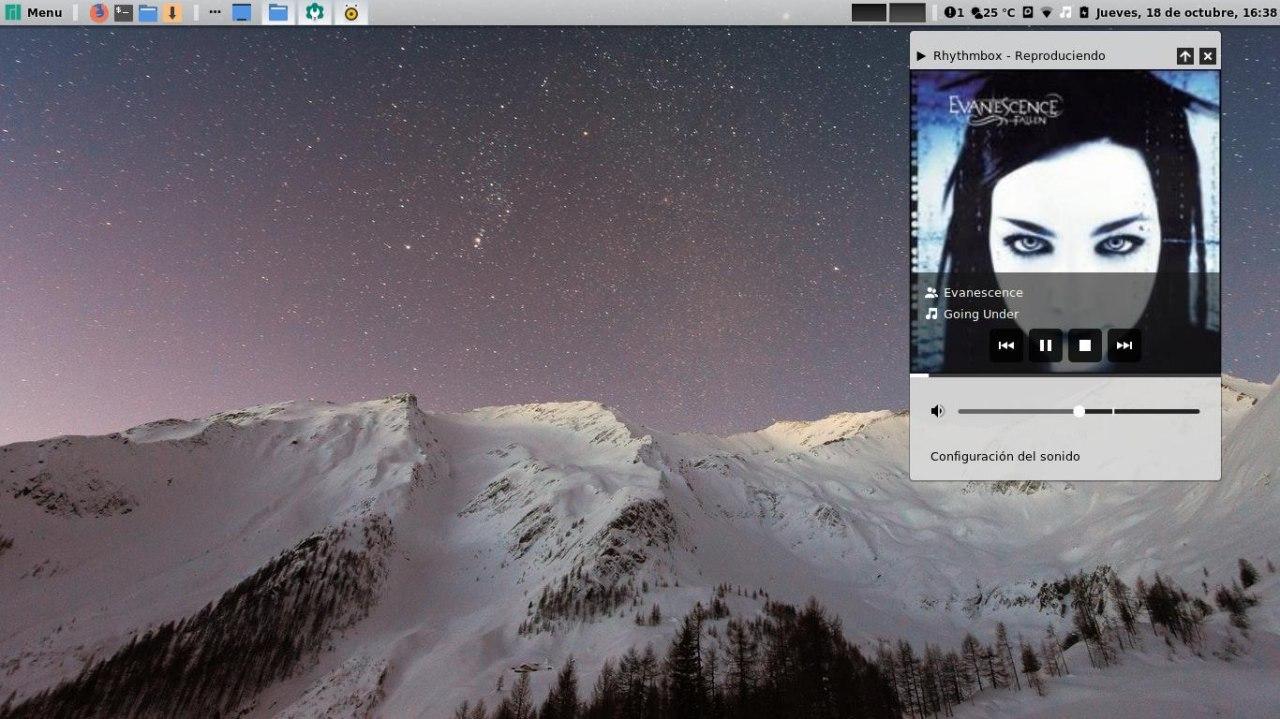Image resolution: width=1280 pixels, height=719 pixels.
Task: Switch to the first workspace
Action: (x=869, y=13)
